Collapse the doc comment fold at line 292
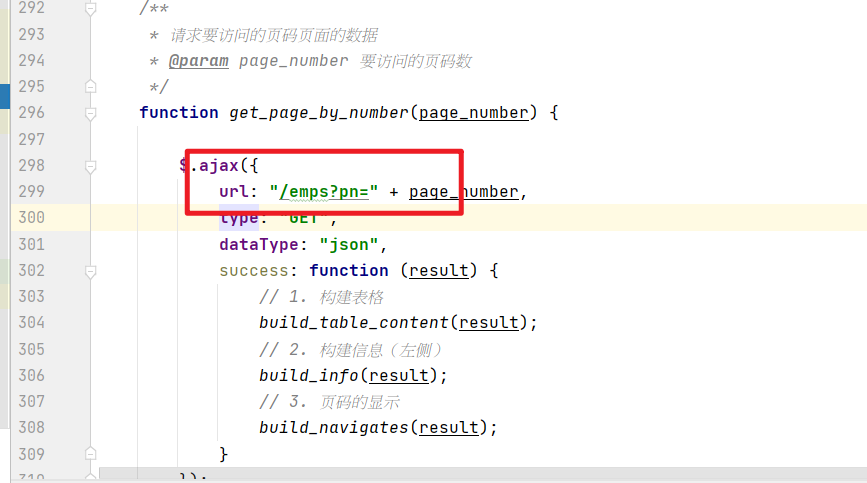This screenshot has width=867, height=483. click(91, 9)
